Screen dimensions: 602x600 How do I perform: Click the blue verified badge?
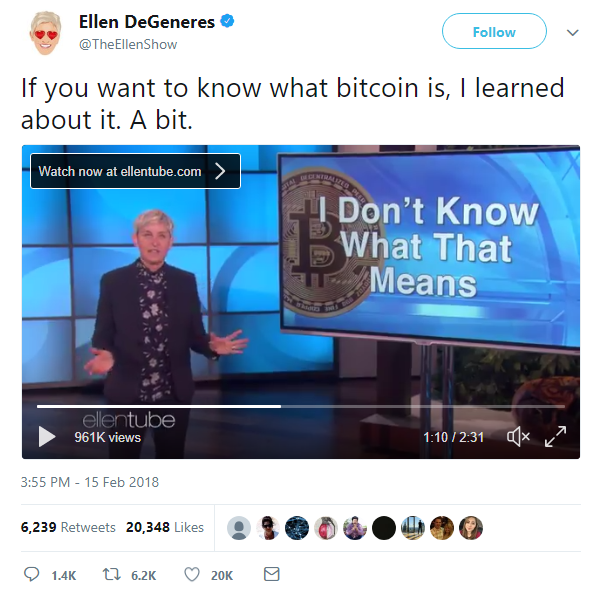(227, 21)
